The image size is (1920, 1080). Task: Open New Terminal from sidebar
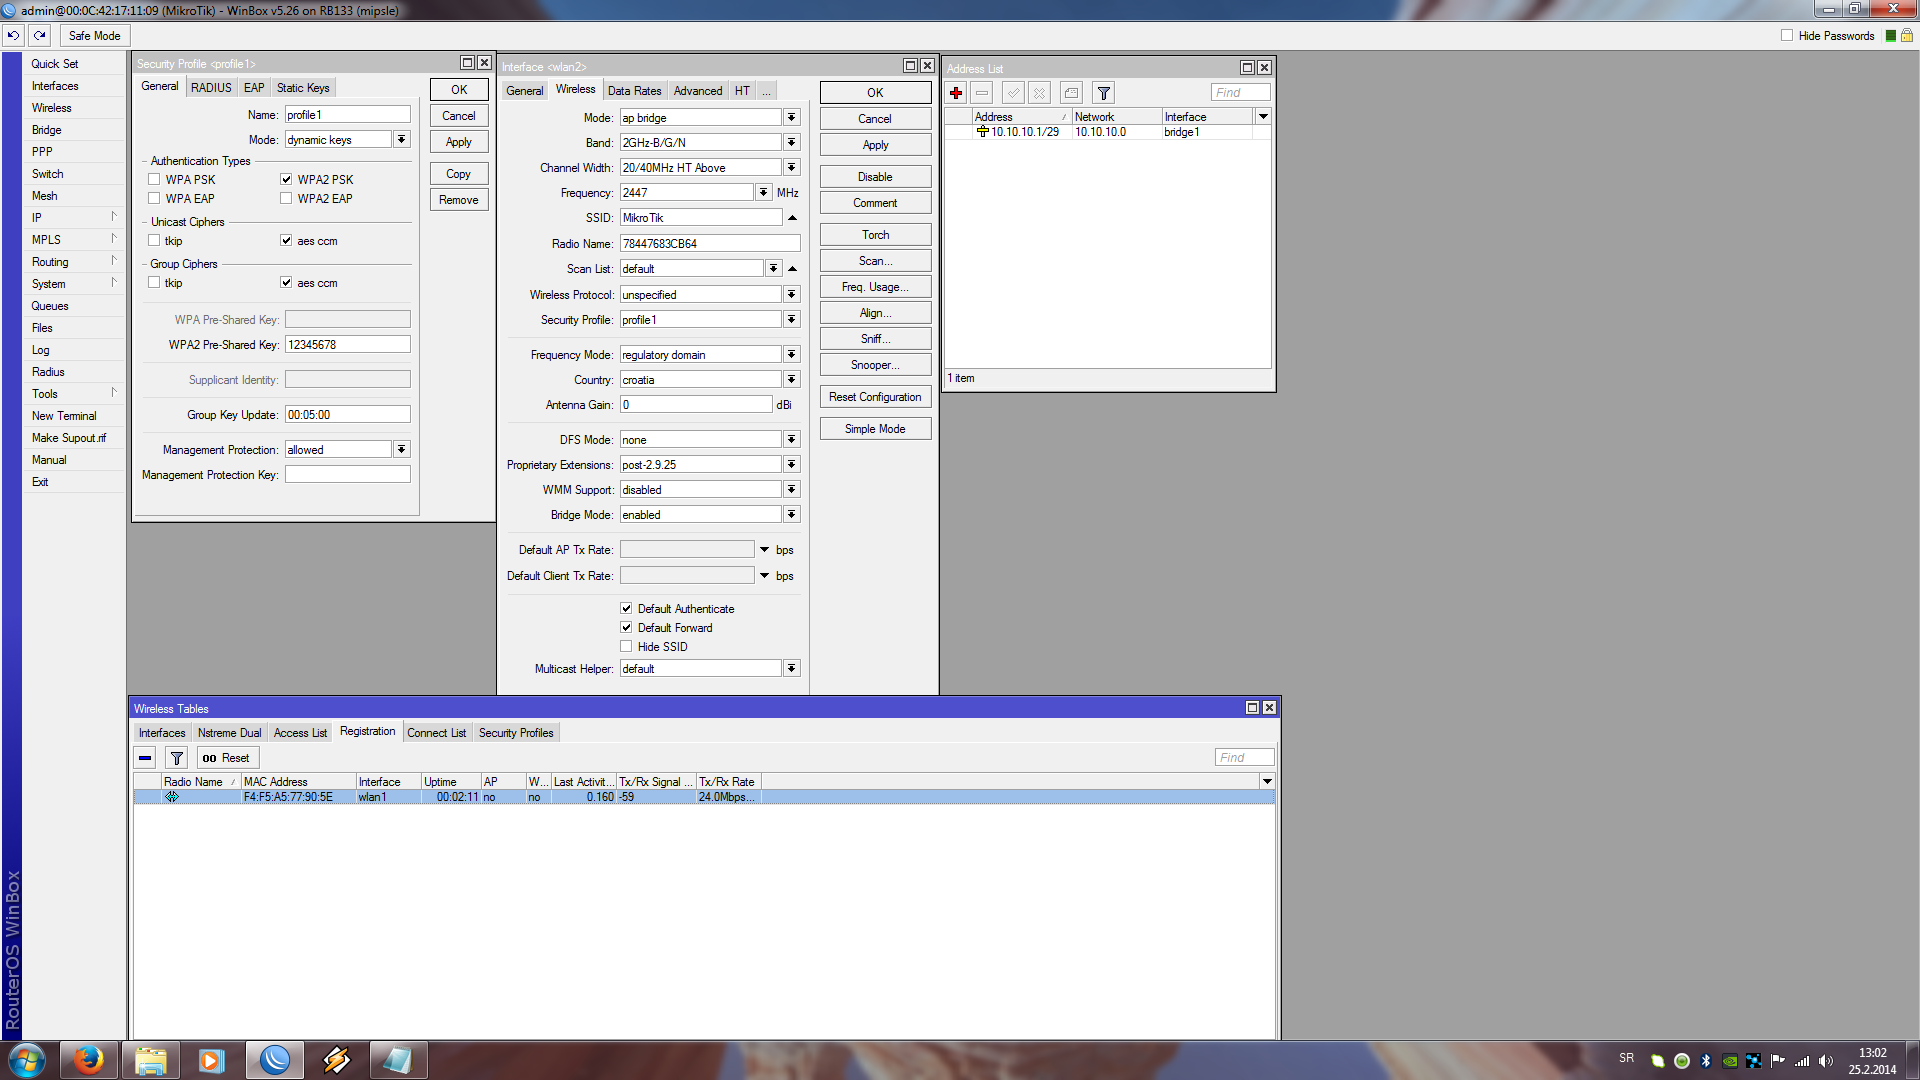pos(64,416)
